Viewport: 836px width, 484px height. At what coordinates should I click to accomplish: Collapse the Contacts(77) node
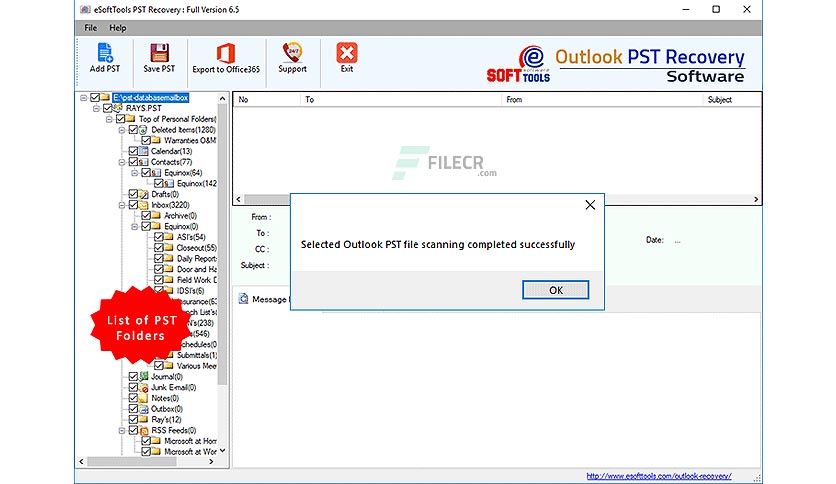click(x=122, y=162)
